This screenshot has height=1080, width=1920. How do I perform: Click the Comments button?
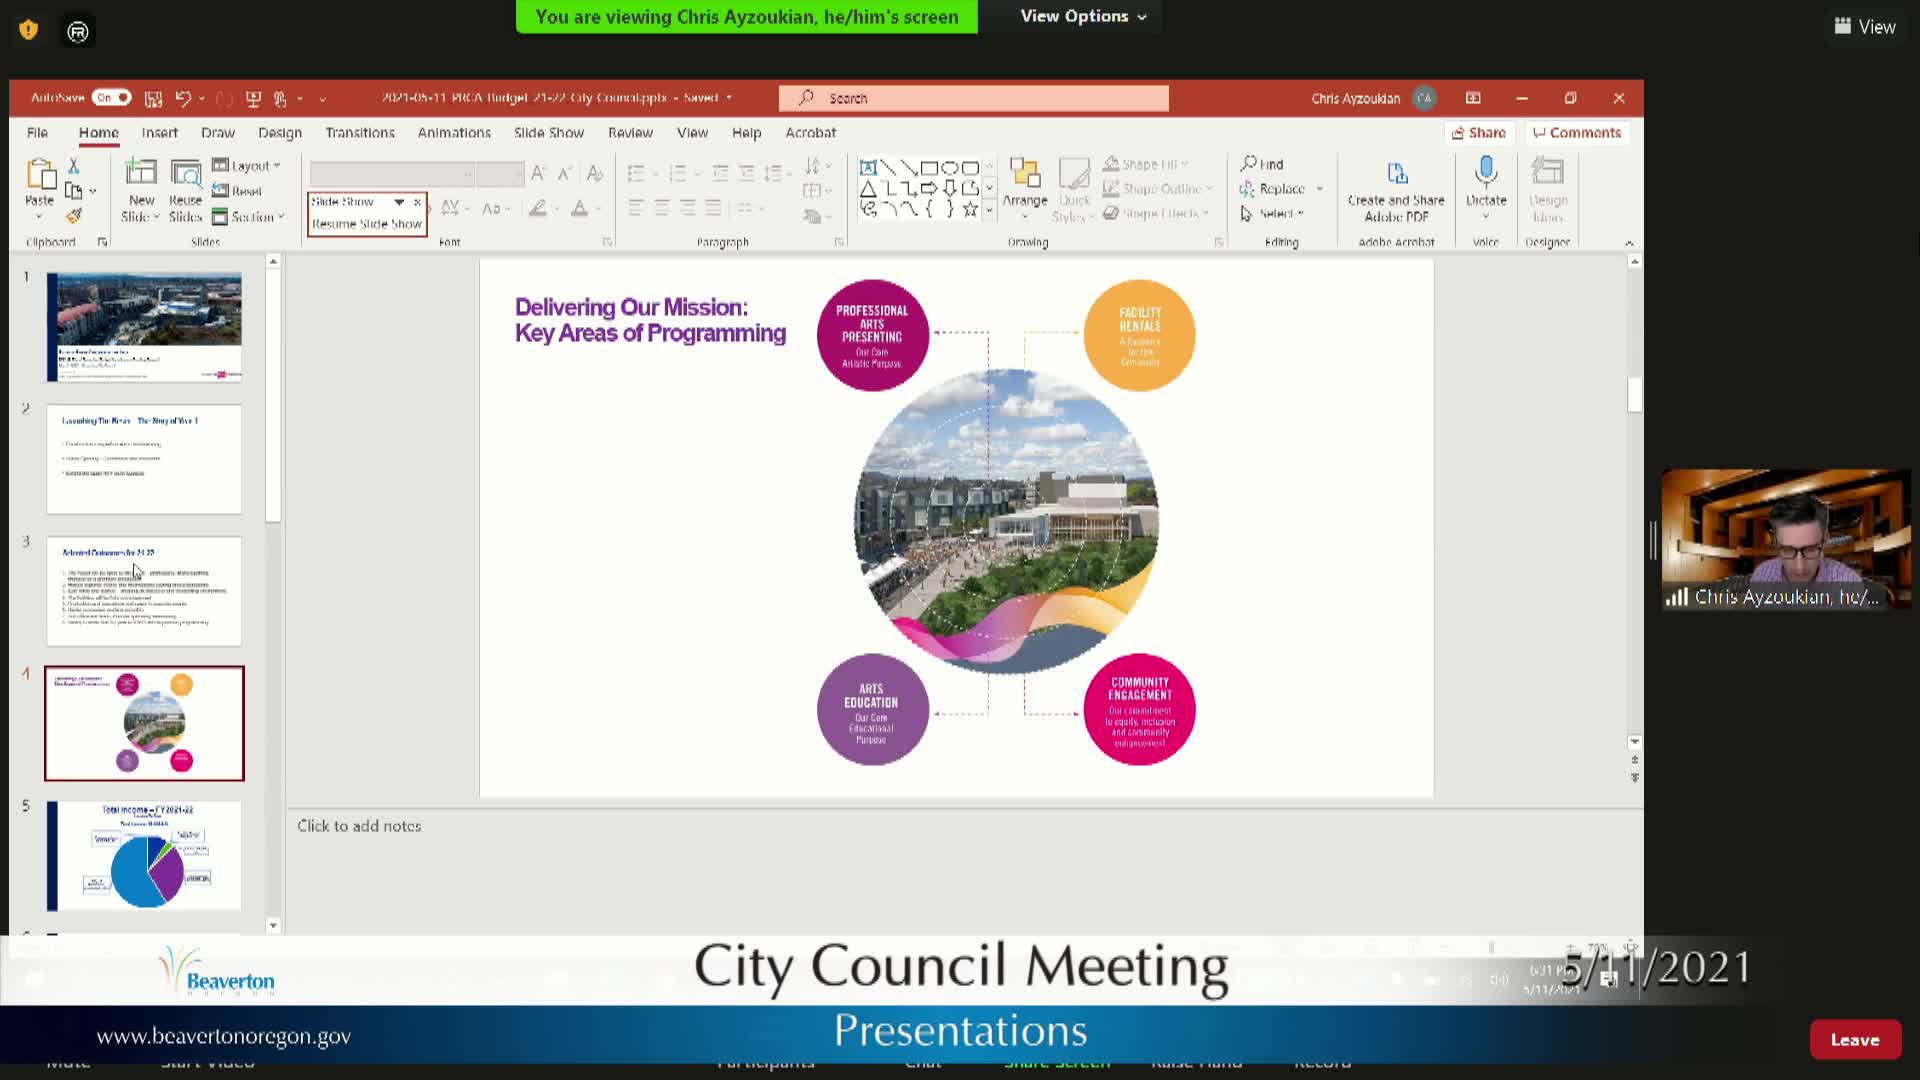(x=1577, y=133)
